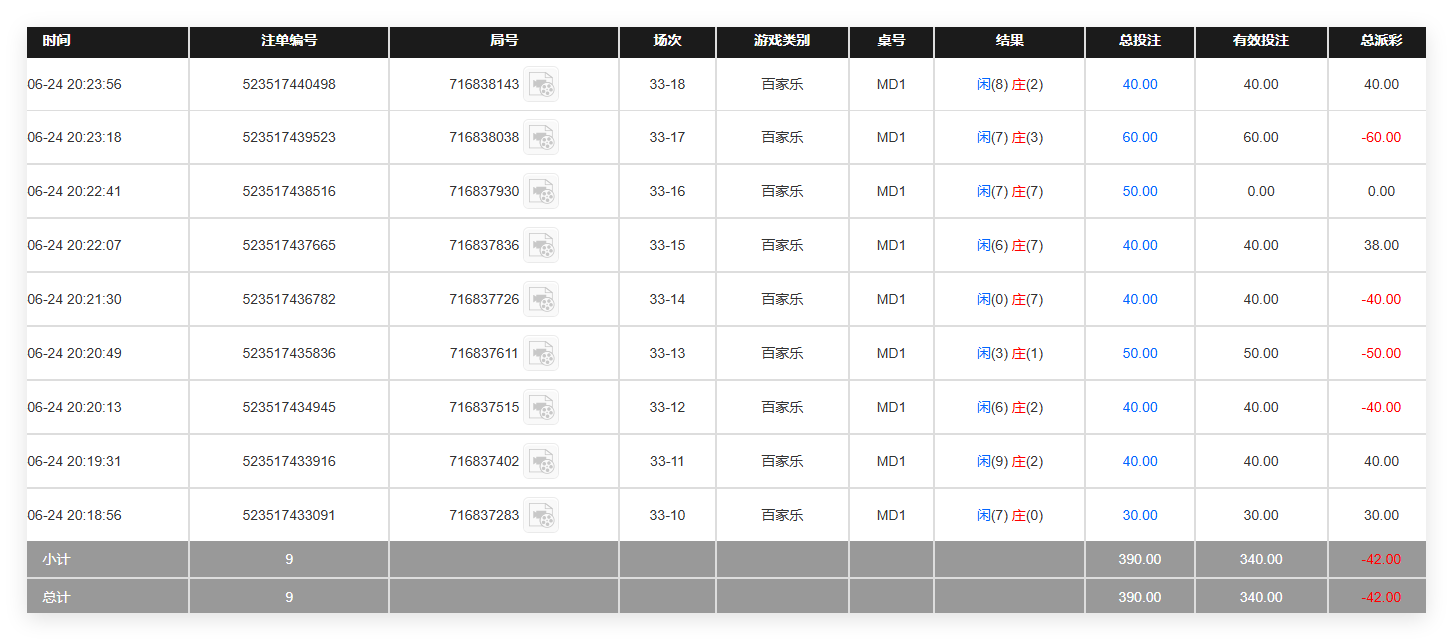Click the 游戏类别 column header
The height and width of the screenshot is (640, 1453).
(x=782, y=41)
